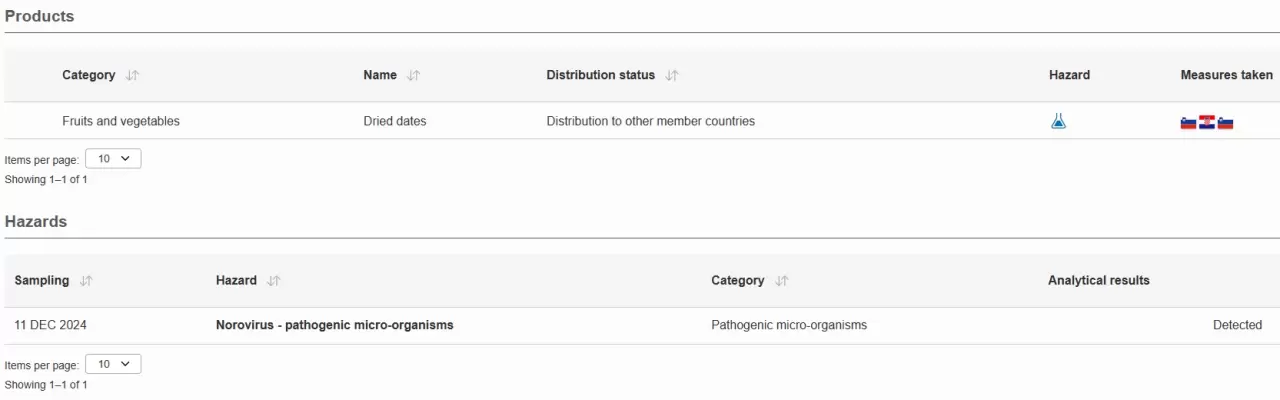Click the Measures taken column header
Screen dimensions: 1280x400
click(x=1226, y=75)
